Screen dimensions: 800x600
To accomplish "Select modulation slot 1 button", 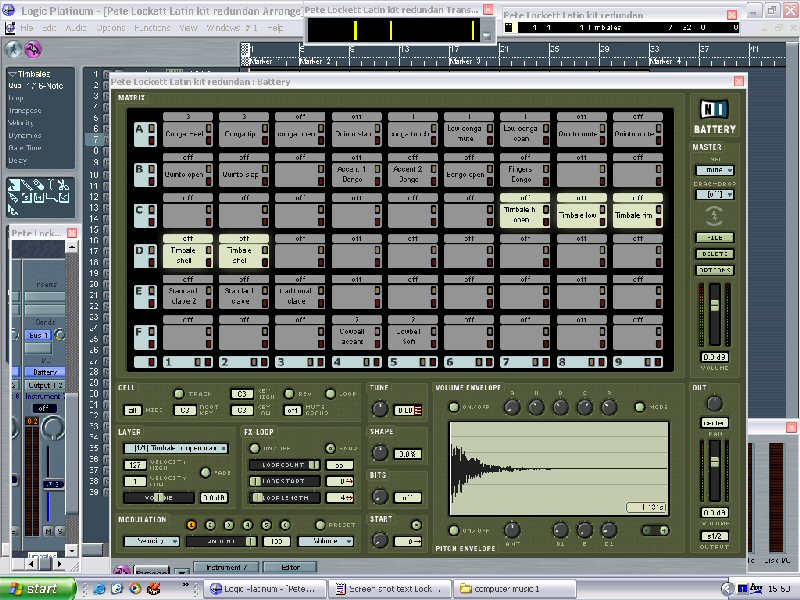I will 191,524.
